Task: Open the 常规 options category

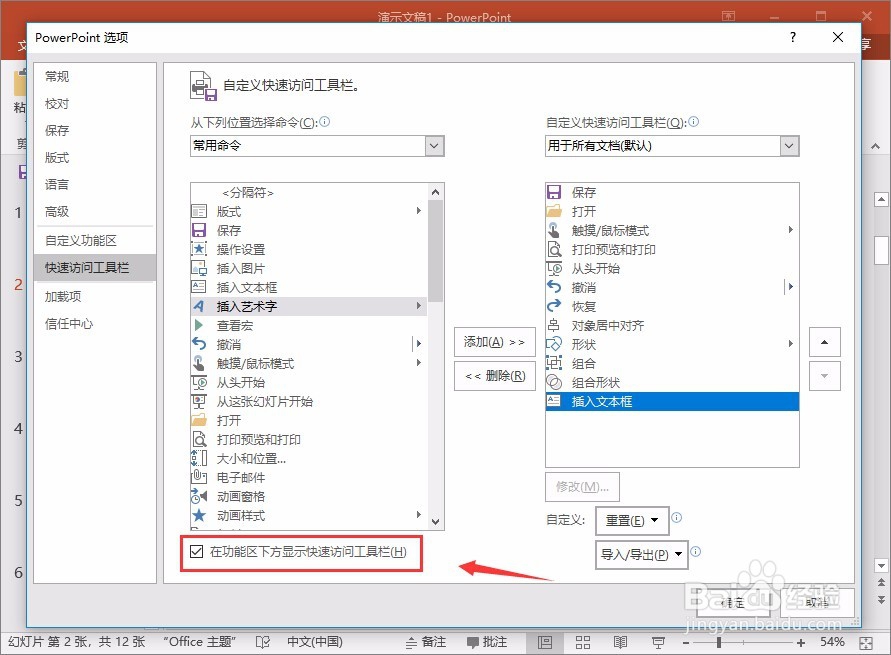Action: pyautogui.click(x=57, y=76)
